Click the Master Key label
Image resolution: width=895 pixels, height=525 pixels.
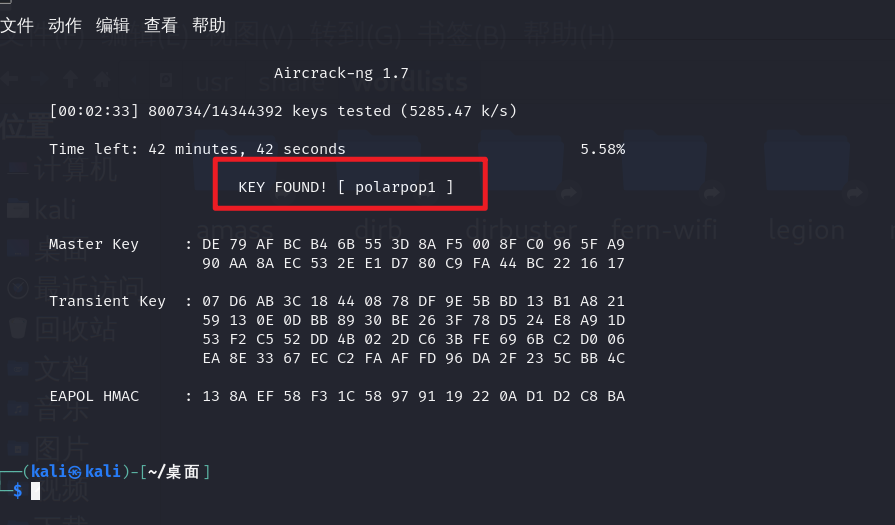[94, 244]
